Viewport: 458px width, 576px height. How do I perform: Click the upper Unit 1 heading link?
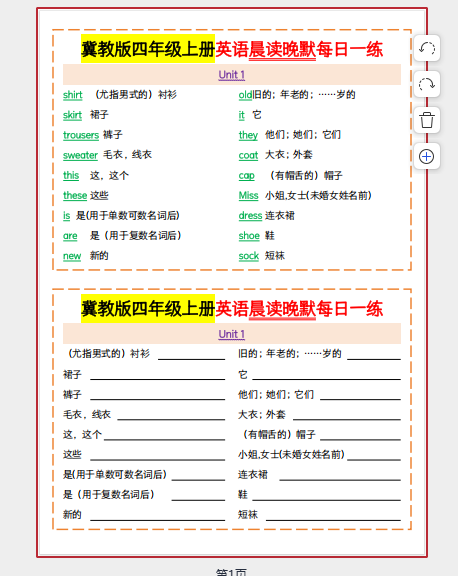pyautogui.click(x=231, y=75)
